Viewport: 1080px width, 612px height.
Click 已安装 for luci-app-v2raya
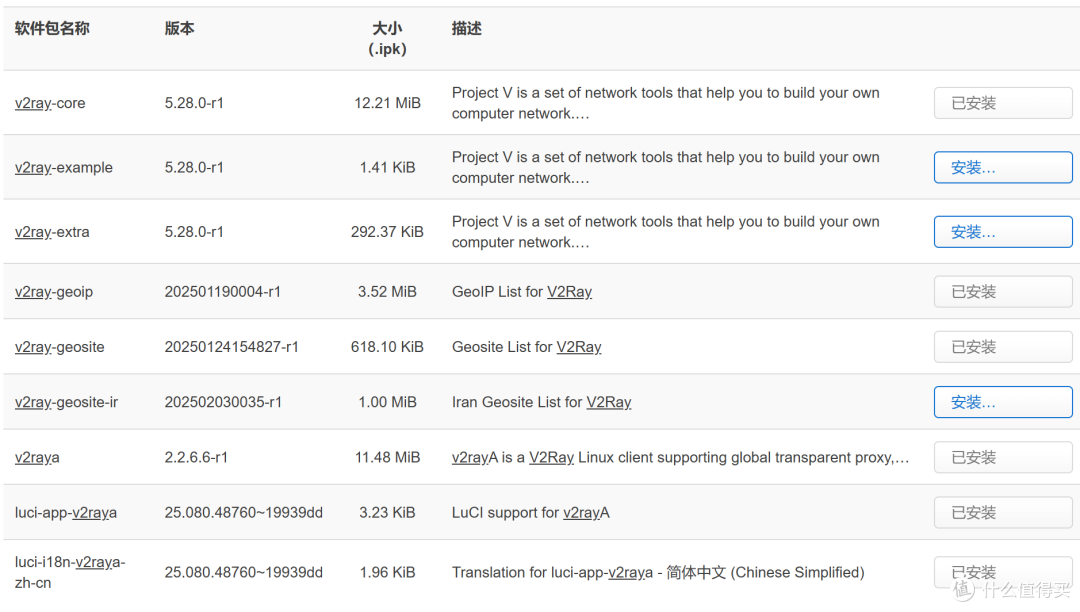pyautogui.click(x=1002, y=512)
